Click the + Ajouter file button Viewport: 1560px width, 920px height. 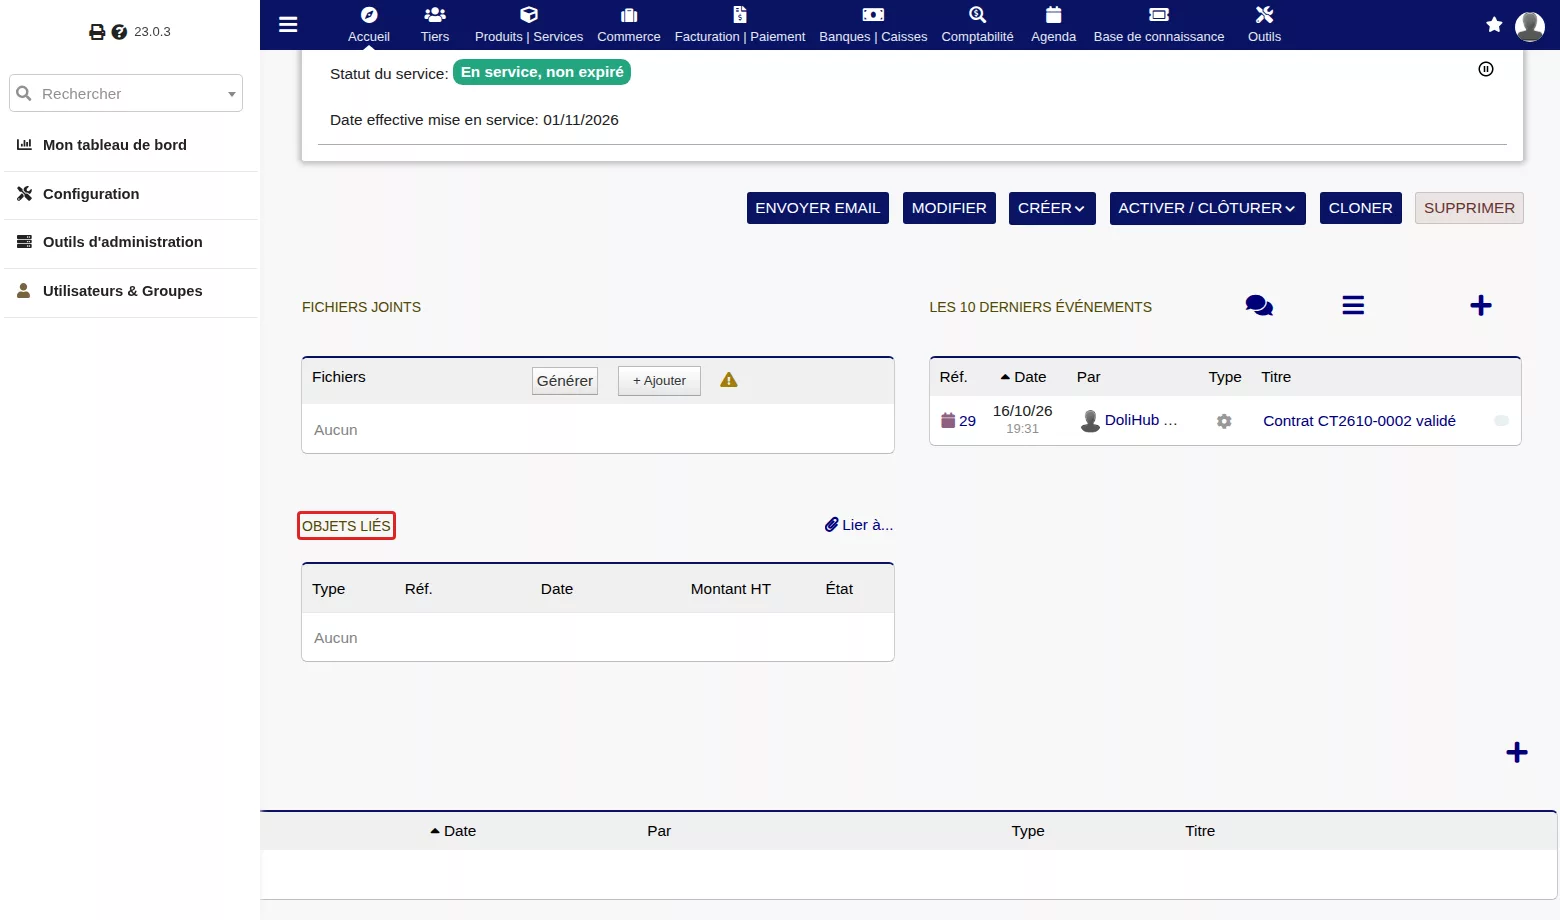click(x=659, y=381)
